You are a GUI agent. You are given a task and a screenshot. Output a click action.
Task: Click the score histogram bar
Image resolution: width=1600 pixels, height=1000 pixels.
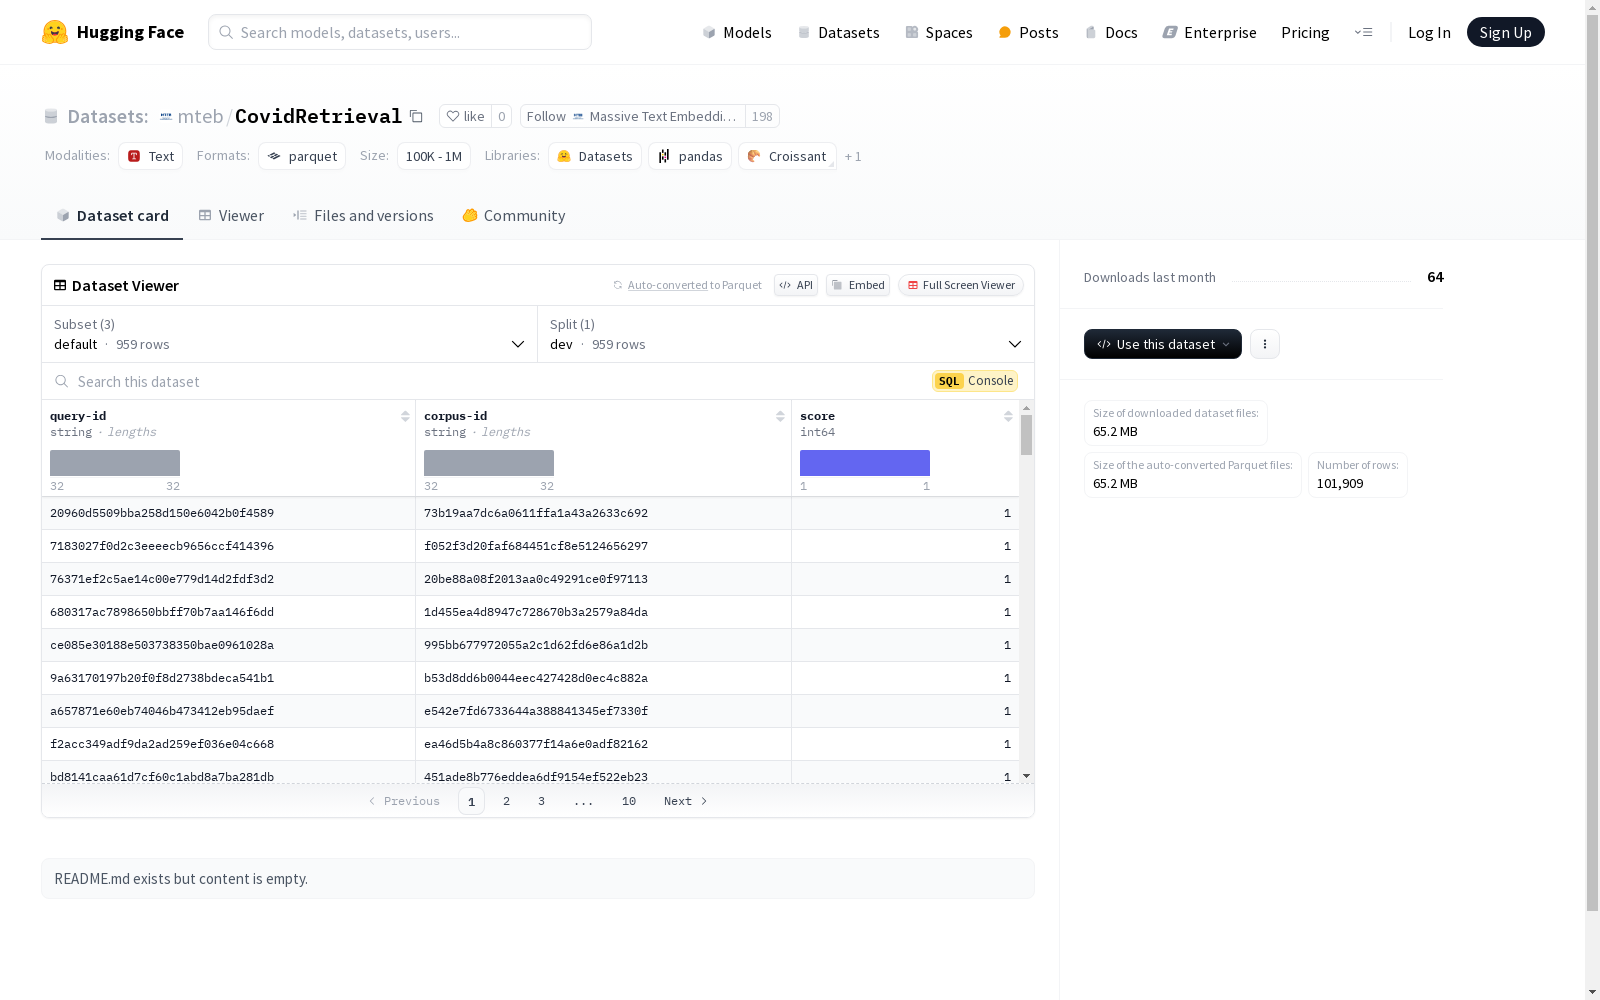pyautogui.click(x=865, y=463)
